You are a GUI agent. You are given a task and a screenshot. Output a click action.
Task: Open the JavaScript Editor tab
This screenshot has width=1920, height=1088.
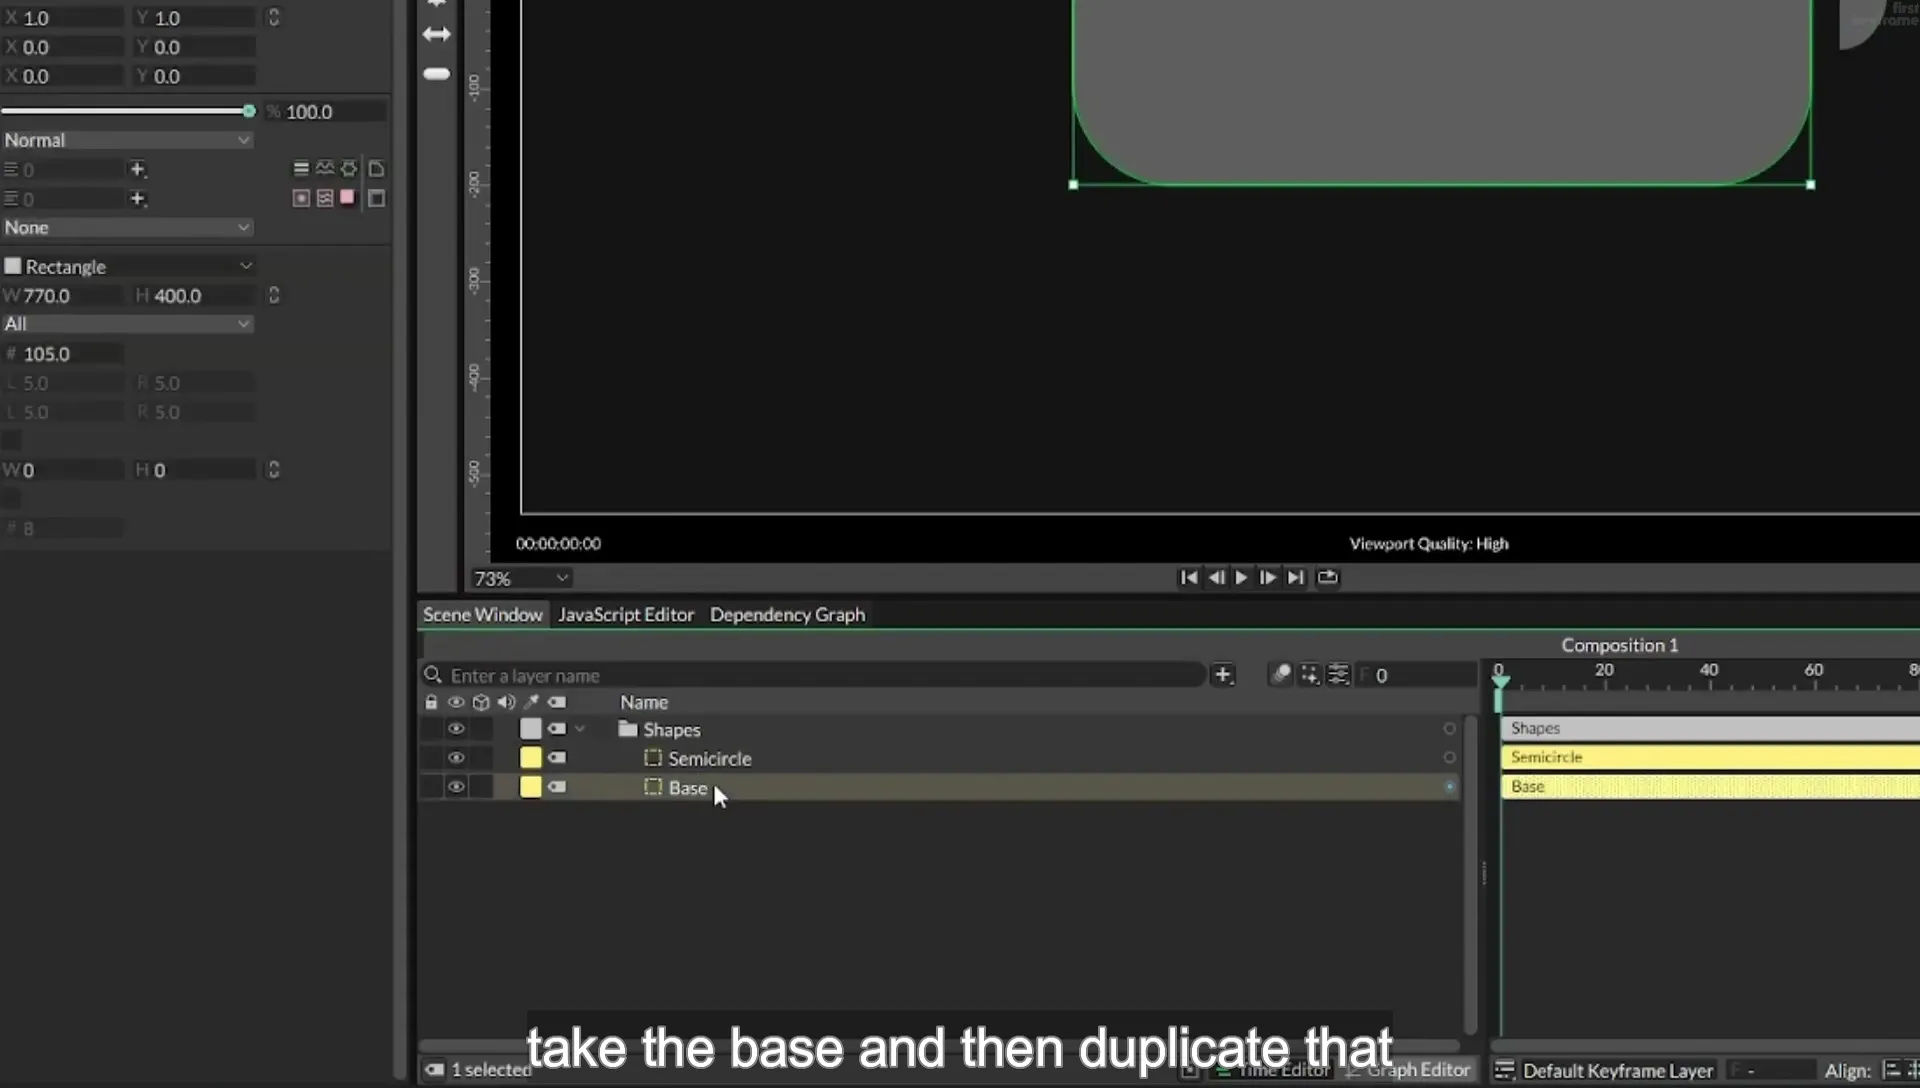pos(626,614)
